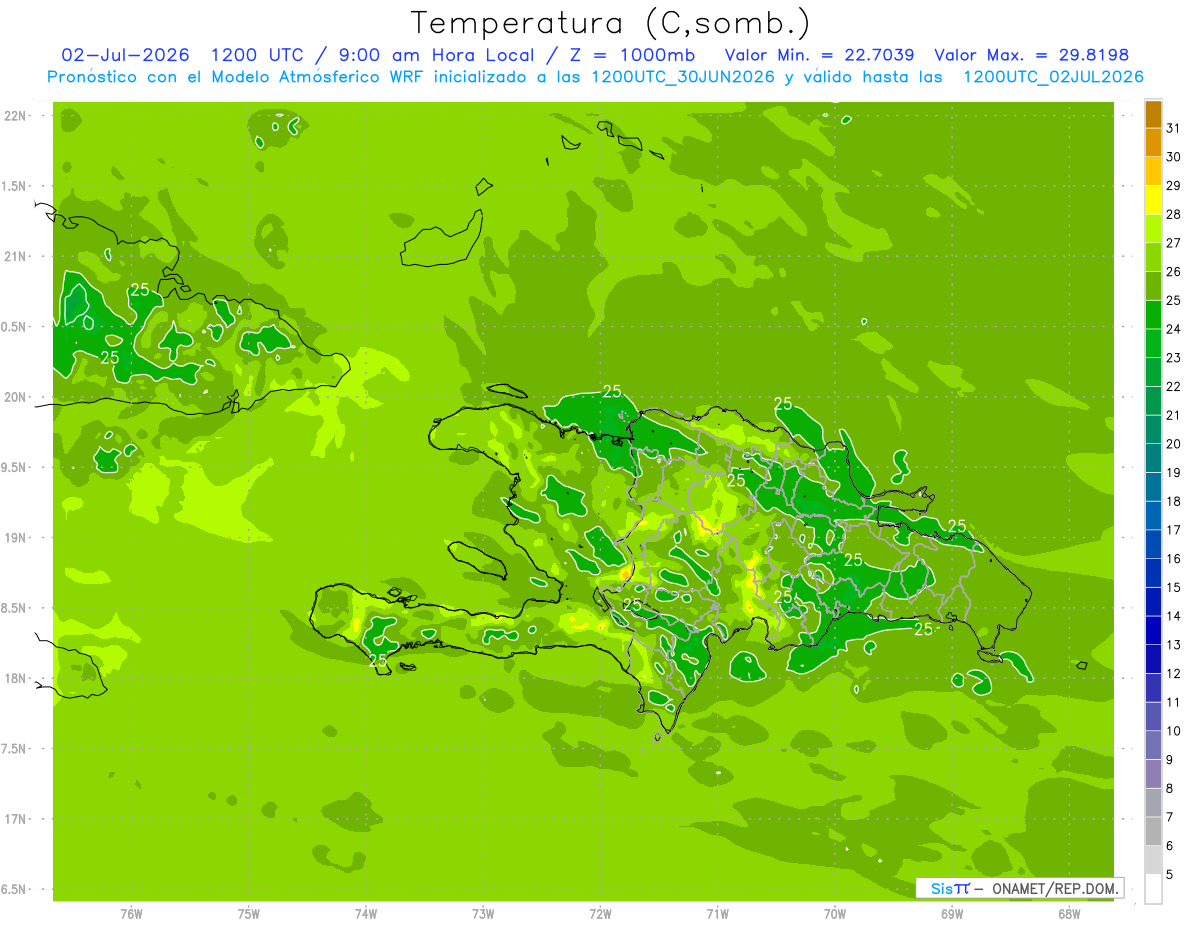Click the dark blue color bar segment between 13 and 14

point(1153,630)
